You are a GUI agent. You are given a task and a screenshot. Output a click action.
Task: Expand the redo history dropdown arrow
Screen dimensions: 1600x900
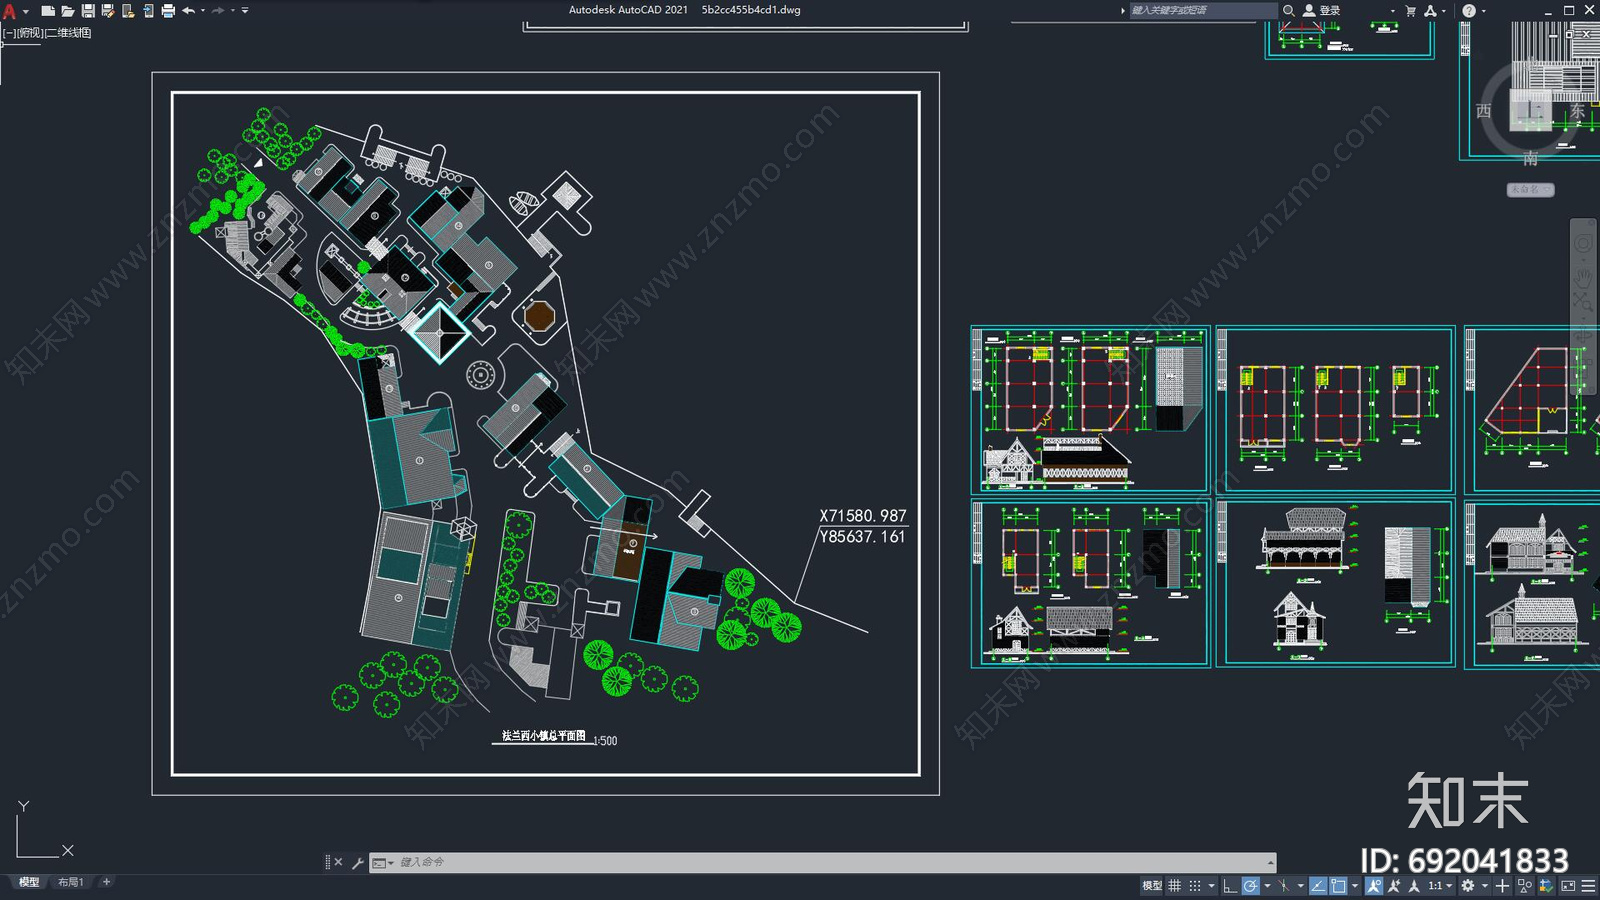233,11
